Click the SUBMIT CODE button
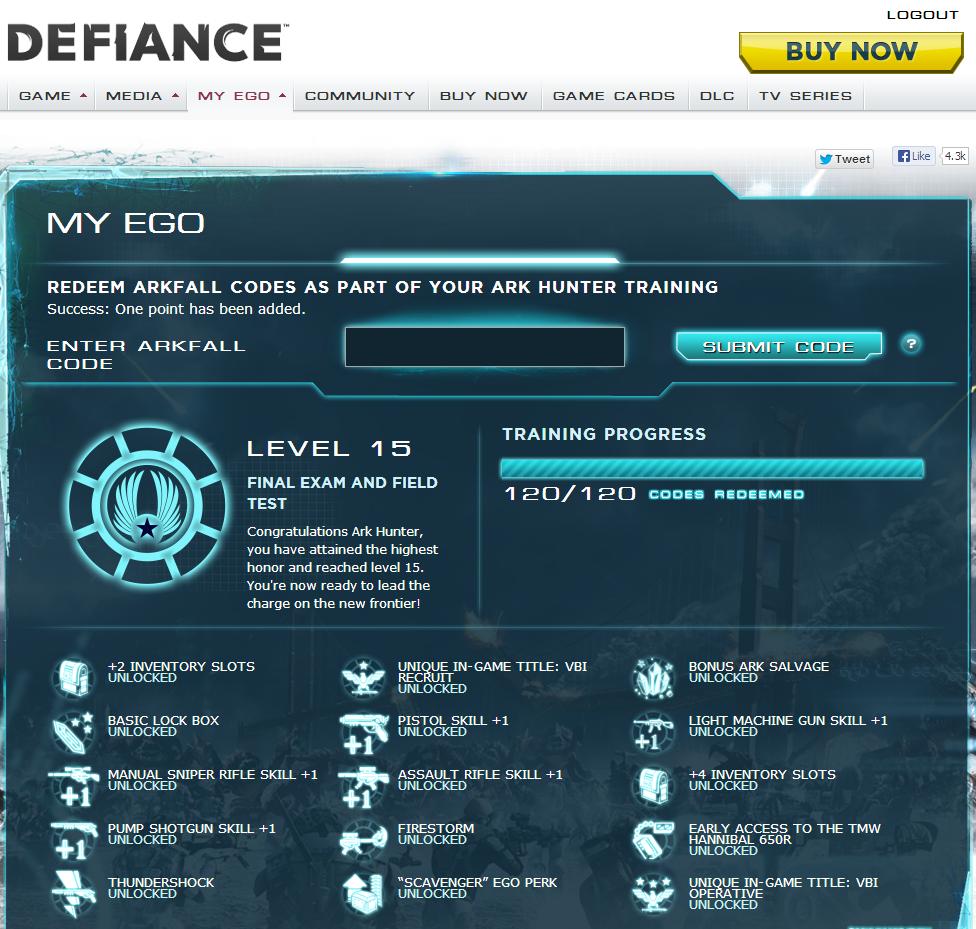The height and width of the screenshot is (929, 976). click(x=778, y=346)
